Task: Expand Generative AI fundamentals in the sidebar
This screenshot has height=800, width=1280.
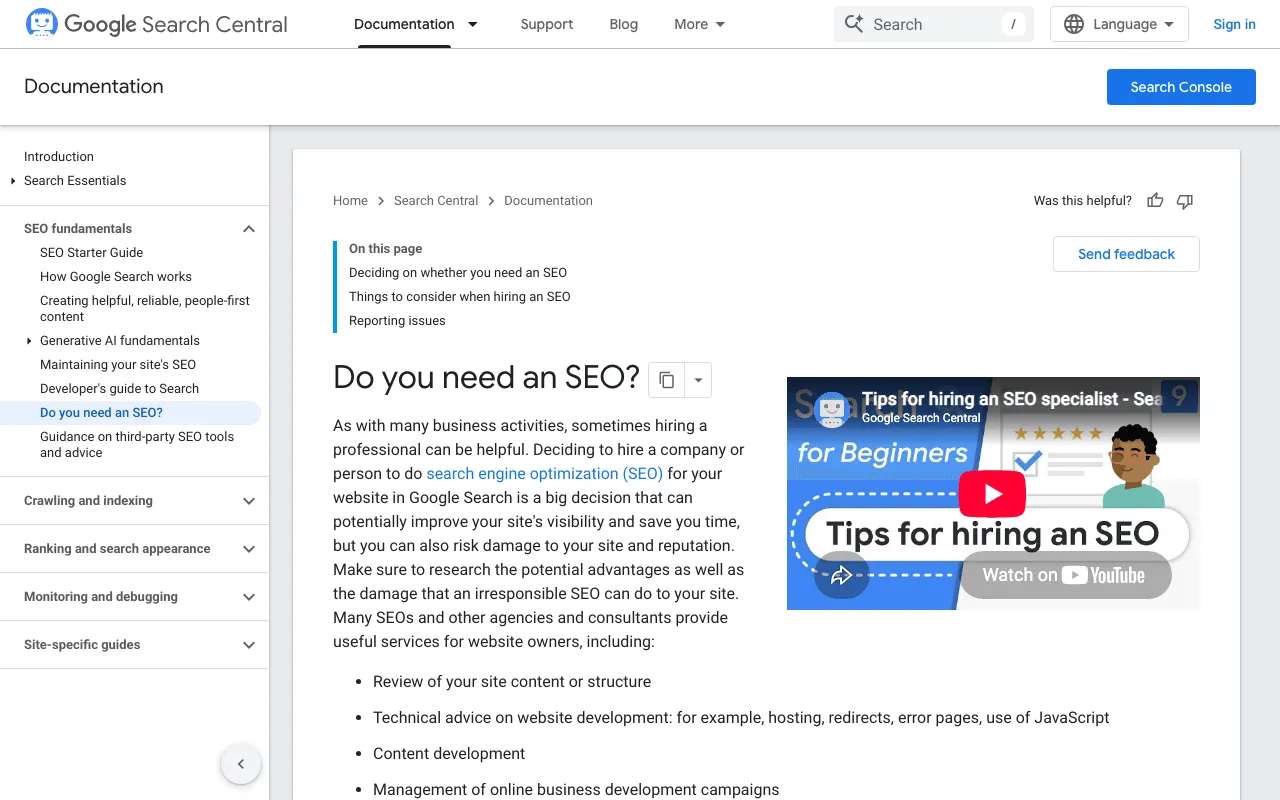Action: (x=29, y=341)
